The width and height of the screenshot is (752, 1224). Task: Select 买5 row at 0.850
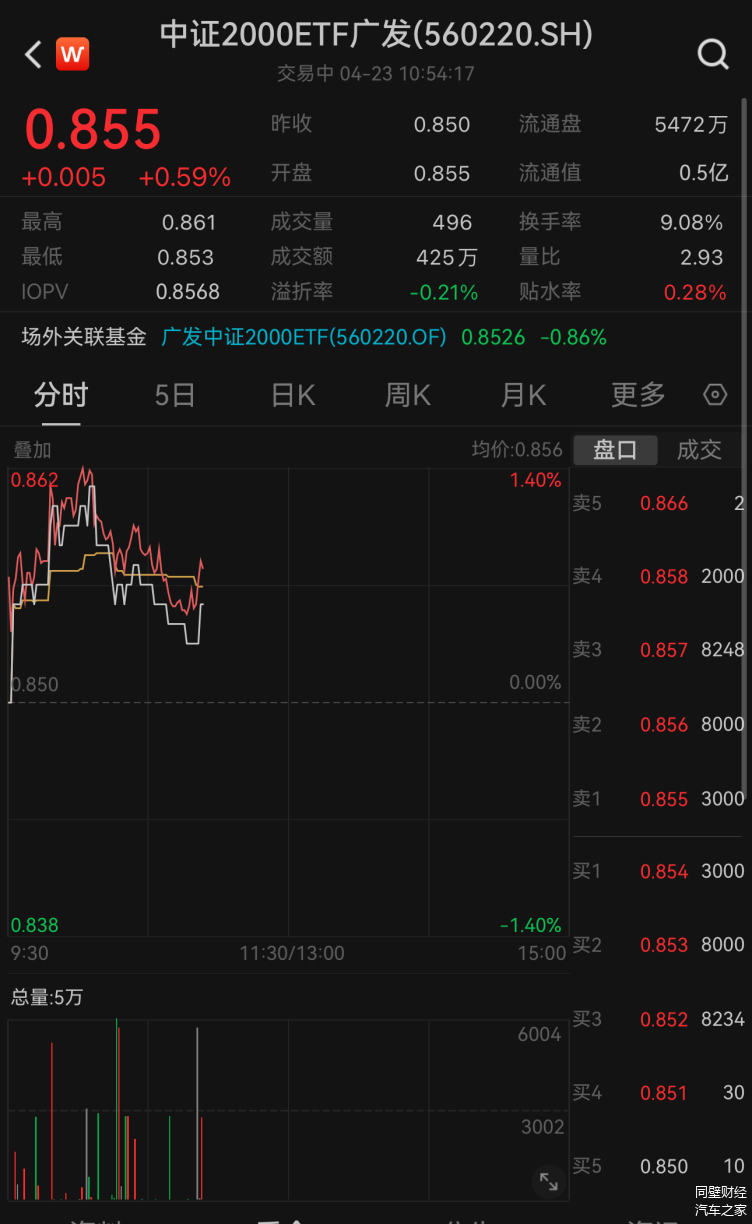658,1166
